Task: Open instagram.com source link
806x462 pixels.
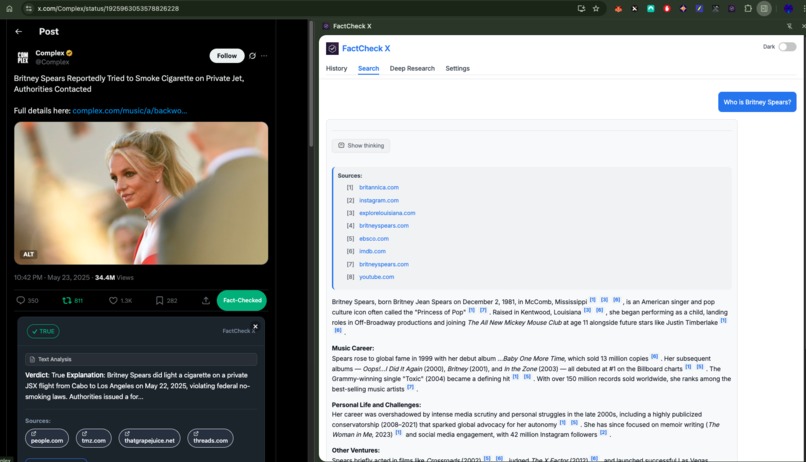Action: (379, 200)
